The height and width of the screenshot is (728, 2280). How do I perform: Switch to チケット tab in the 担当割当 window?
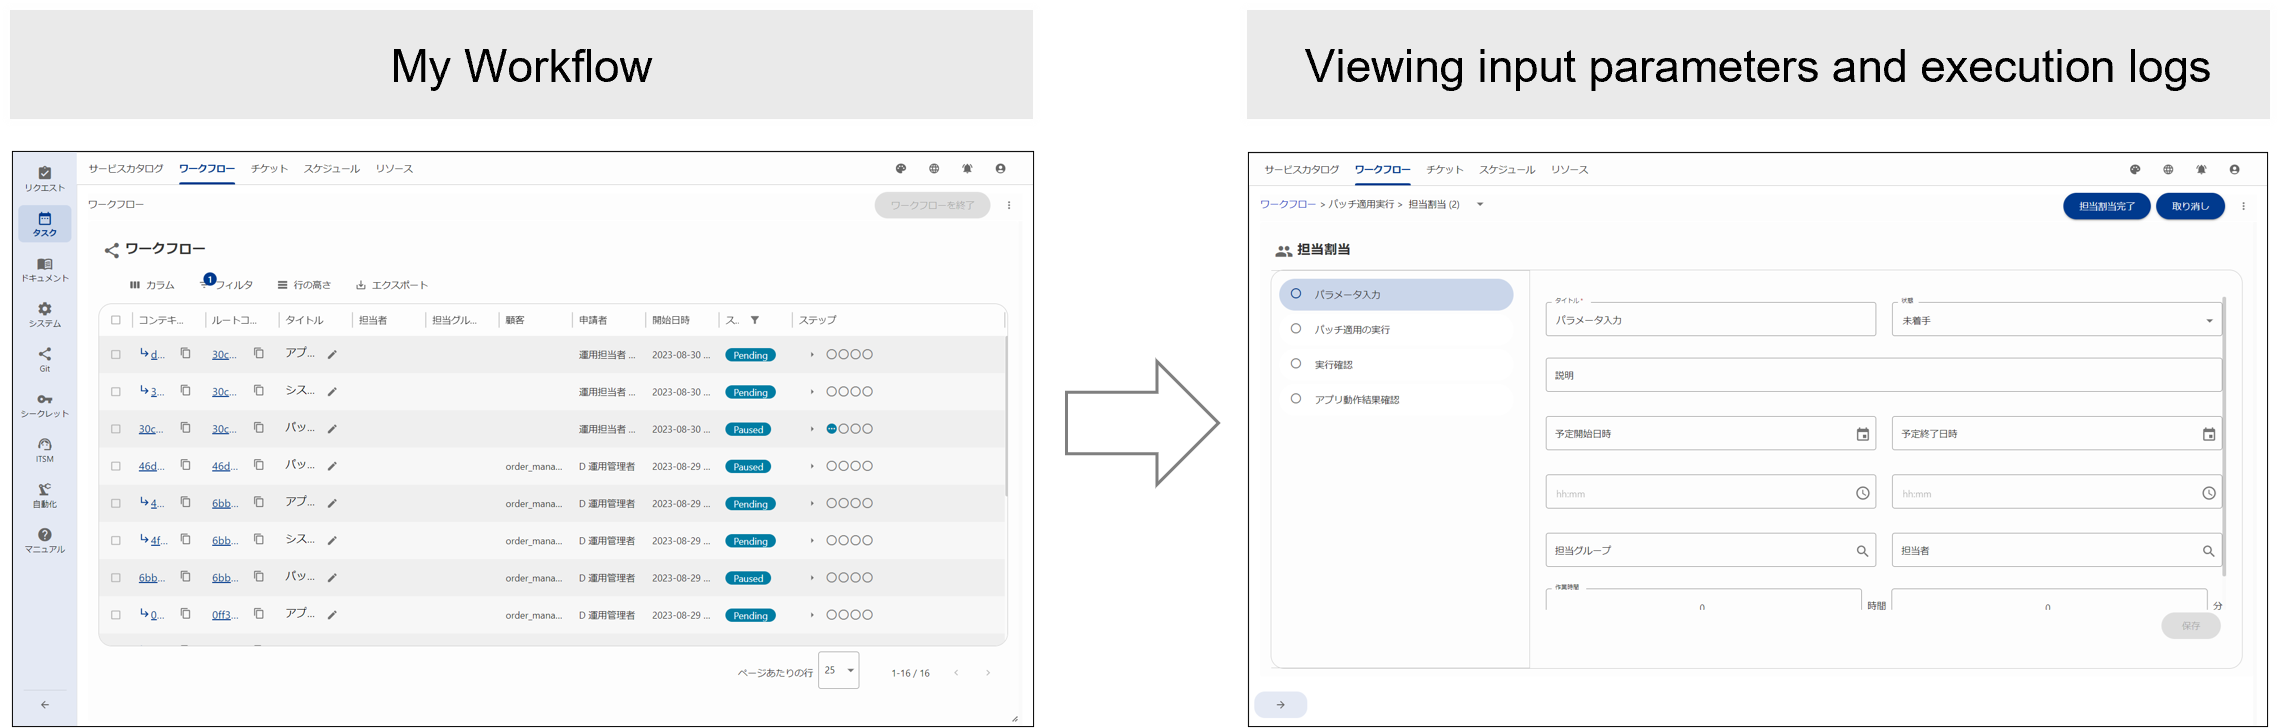tap(1444, 170)
